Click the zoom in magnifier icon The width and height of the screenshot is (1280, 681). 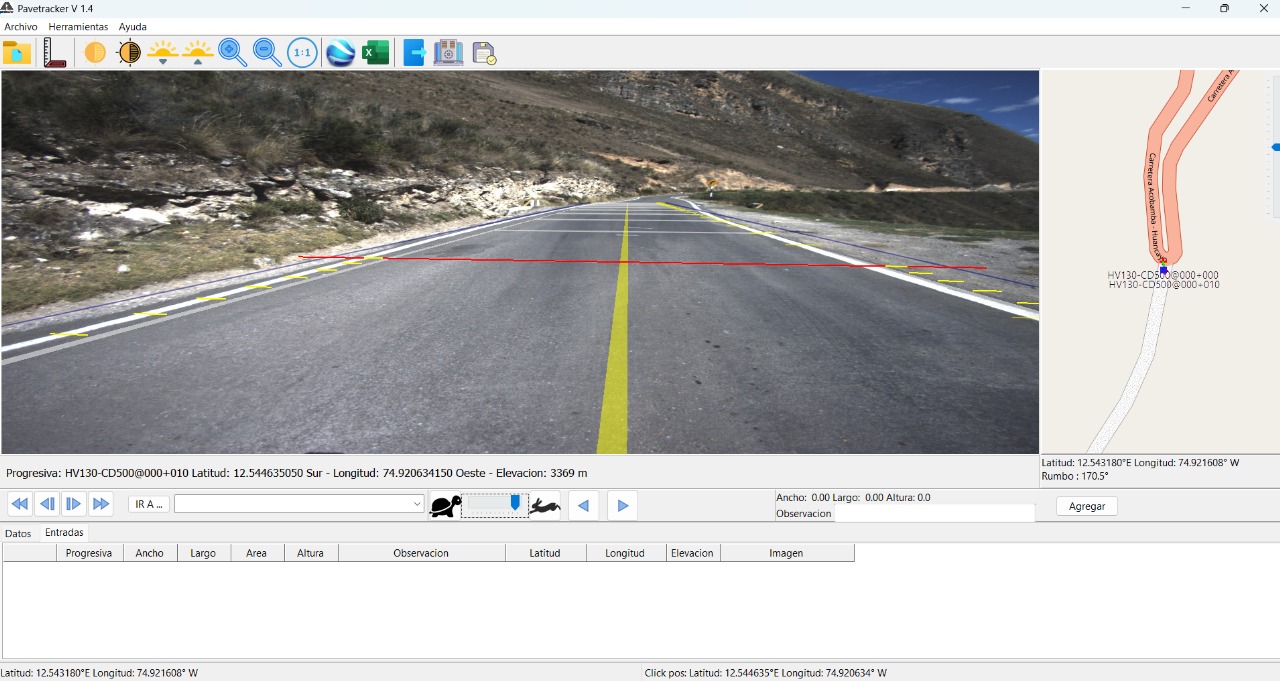232,52
